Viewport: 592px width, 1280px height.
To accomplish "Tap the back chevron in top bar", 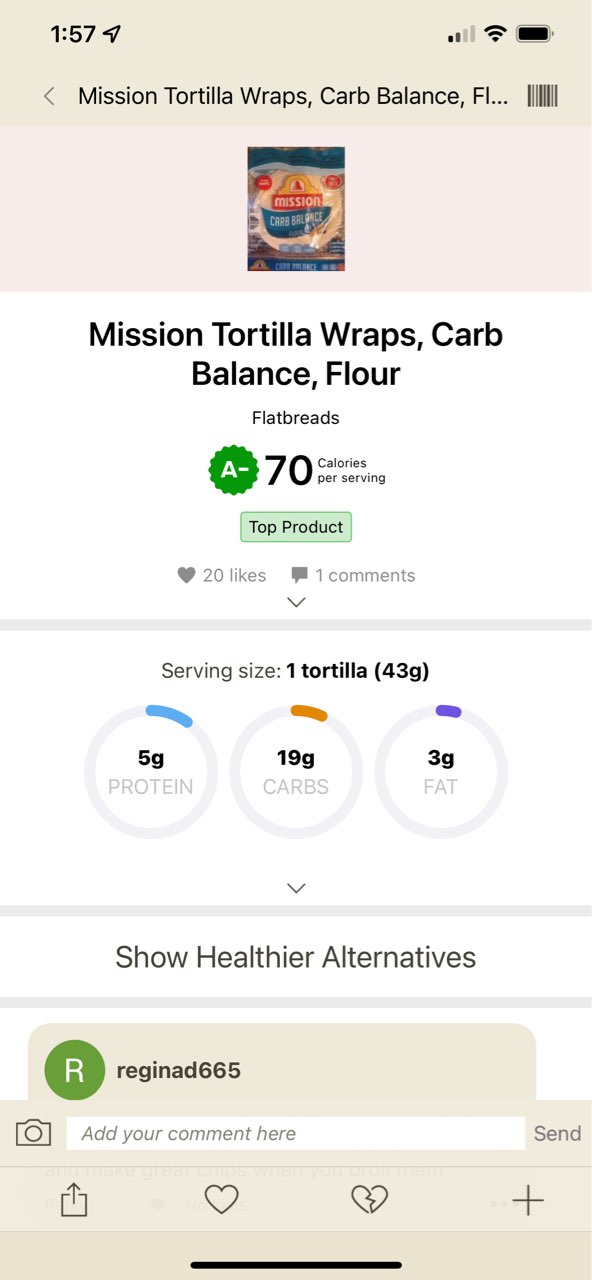I will (48, 95).
